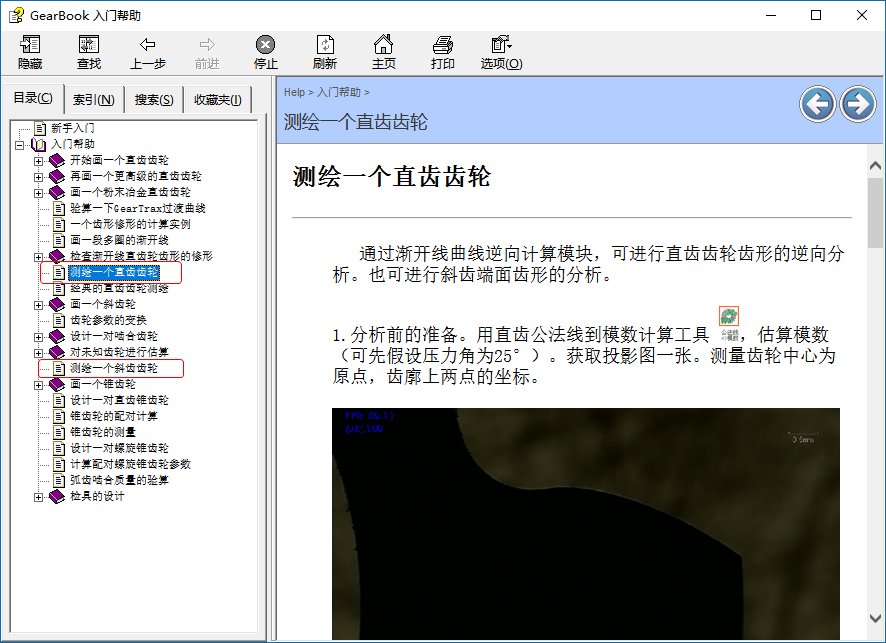The image size is (886, 643).
Task: Click the 入门帮助 breadcrumb link
Action: pyautogui.click(x=338, y=92)
